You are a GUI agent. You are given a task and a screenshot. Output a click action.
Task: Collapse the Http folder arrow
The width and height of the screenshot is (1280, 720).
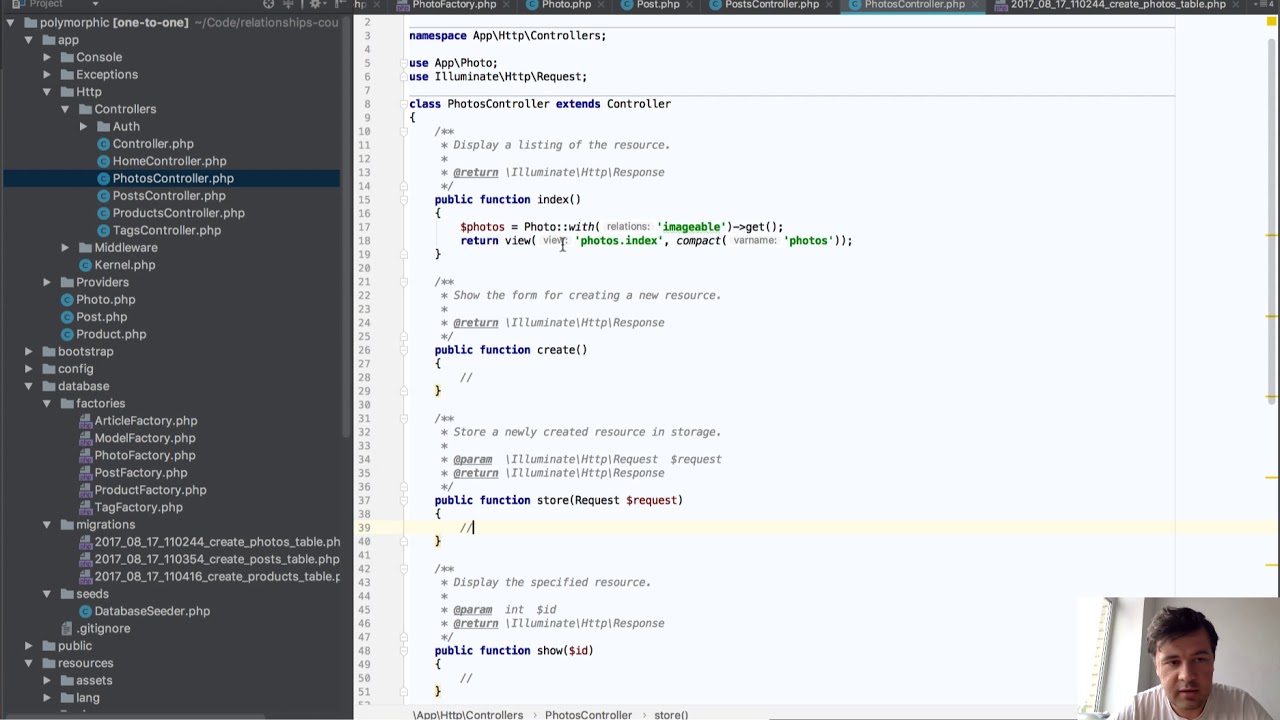click(x=47, y=92)
